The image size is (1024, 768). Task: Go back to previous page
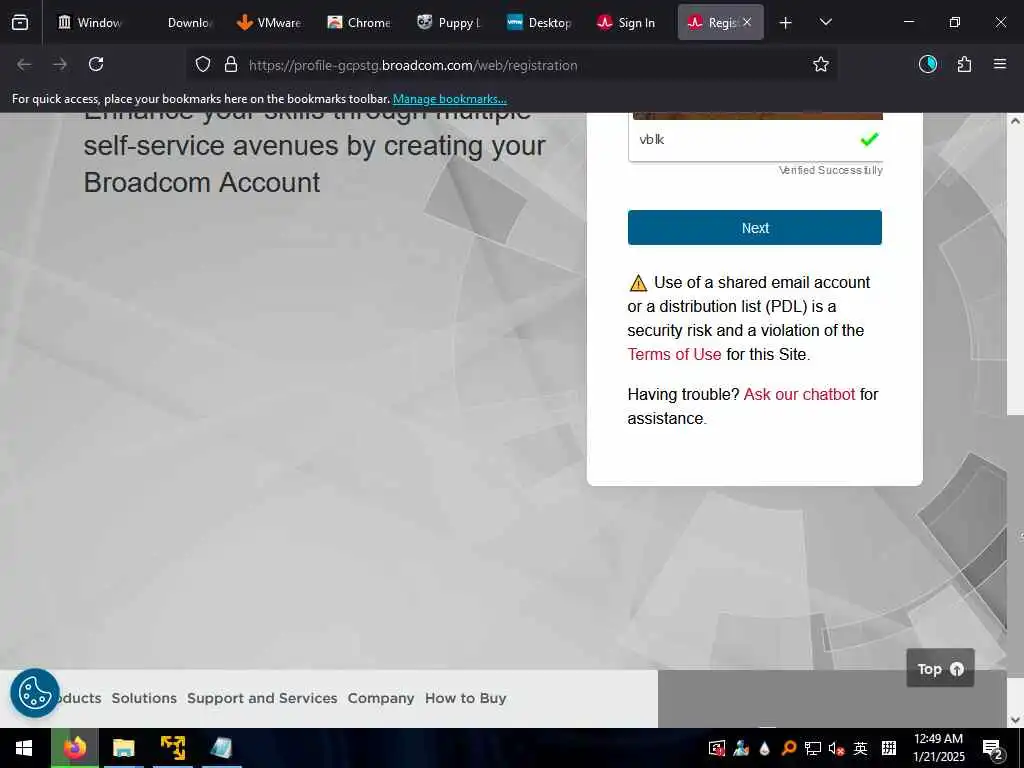(x=24, y=64)
